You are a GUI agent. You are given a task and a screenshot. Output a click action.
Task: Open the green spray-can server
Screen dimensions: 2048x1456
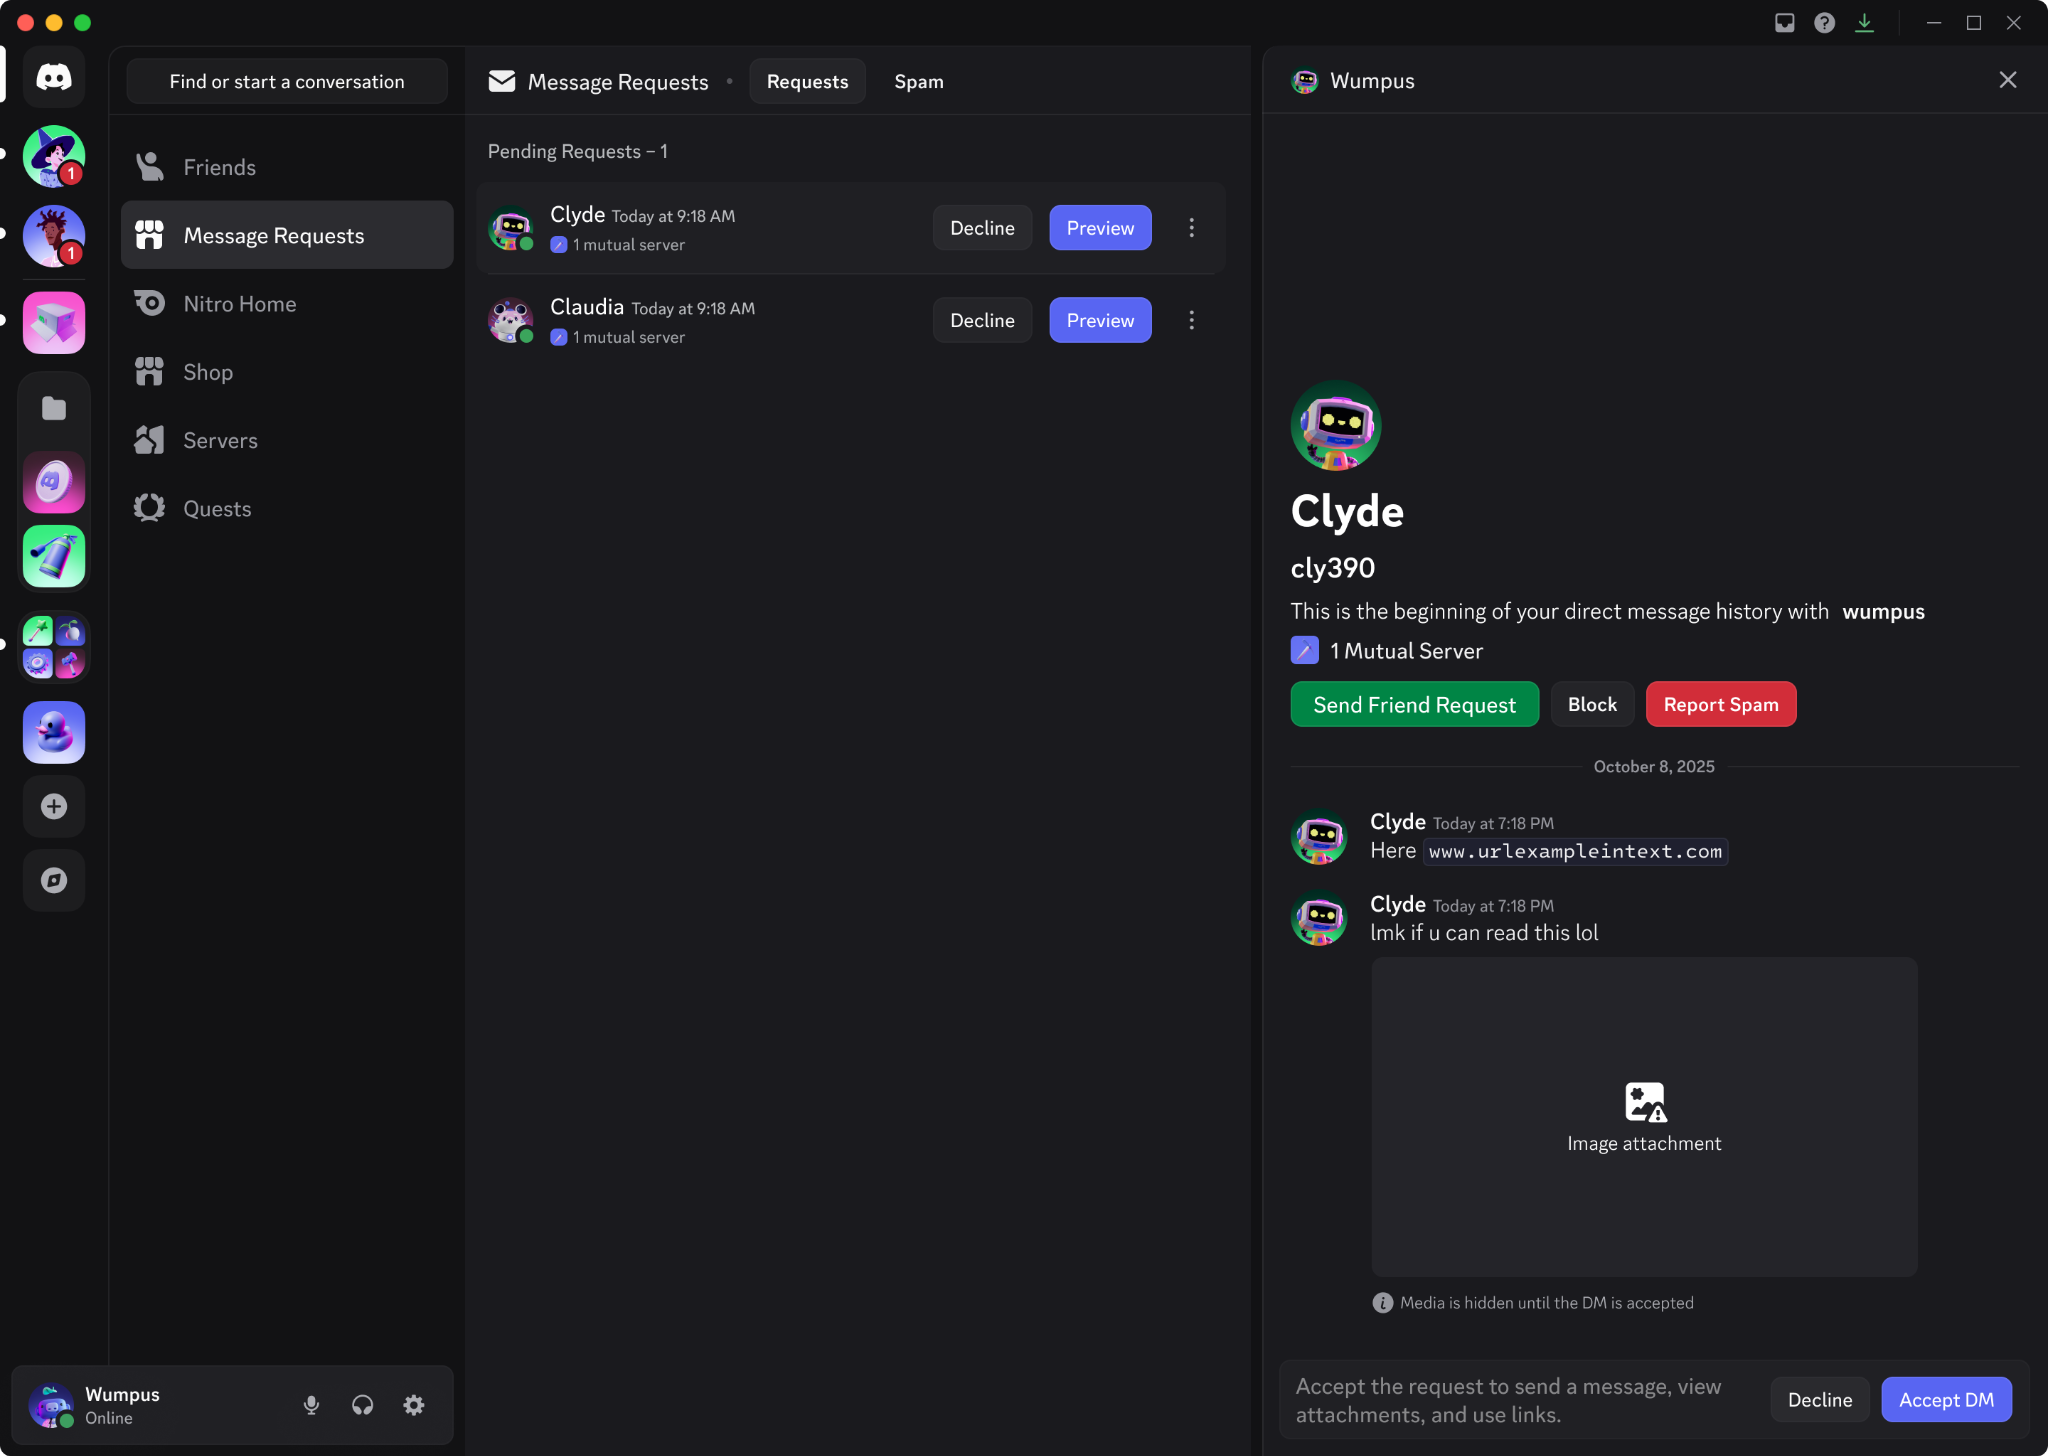tap(54, 556)
